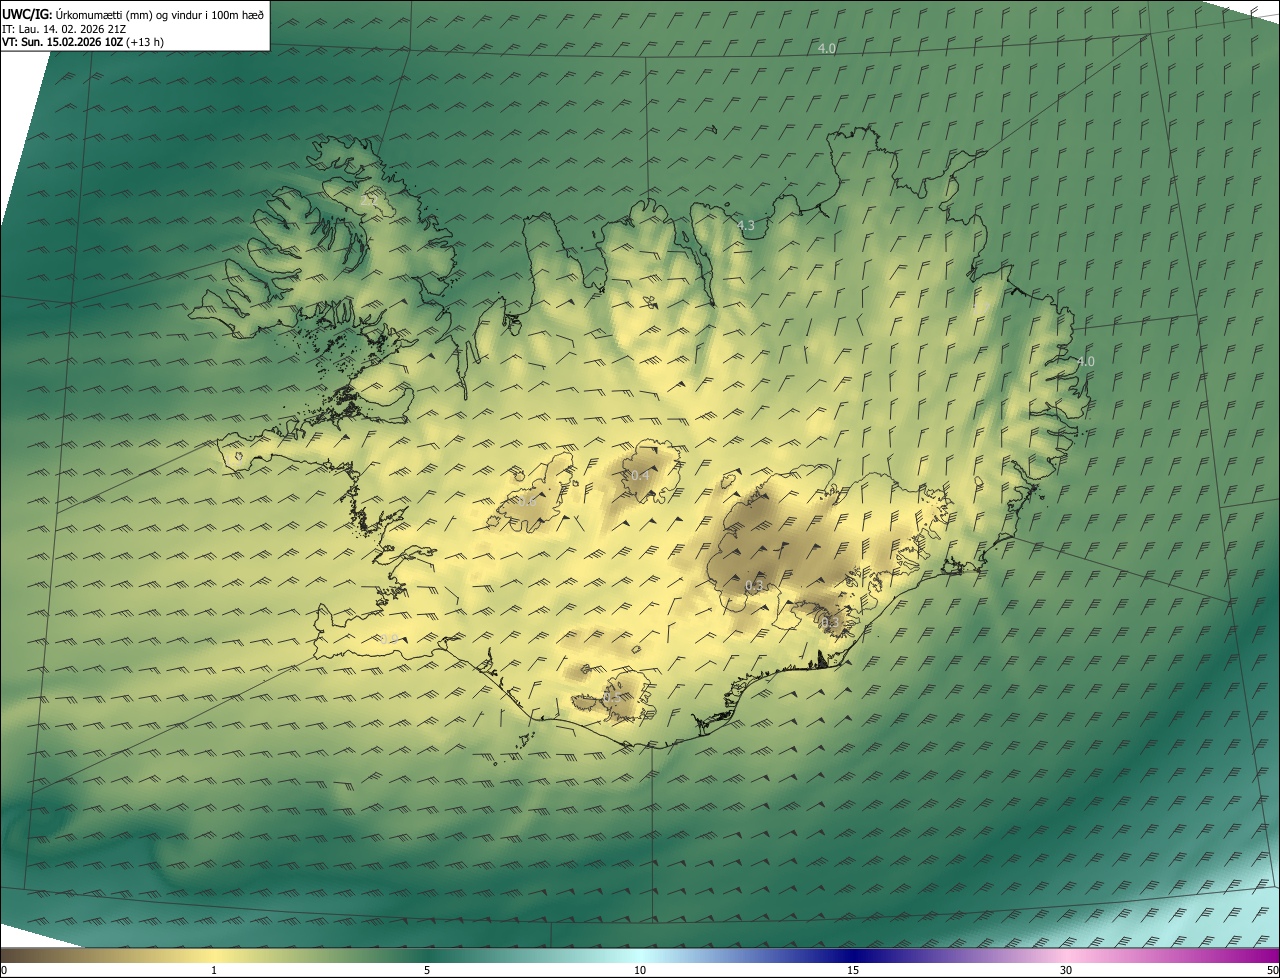Click the color scale at the 1 tick
Viewport: 1280px width, 978px height.
pos(214,971)
